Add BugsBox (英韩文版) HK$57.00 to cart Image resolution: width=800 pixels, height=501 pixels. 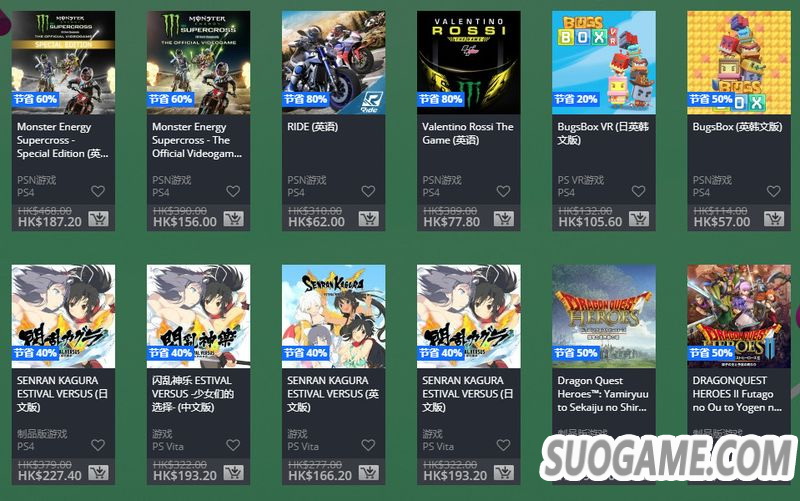tap(774, 219)
